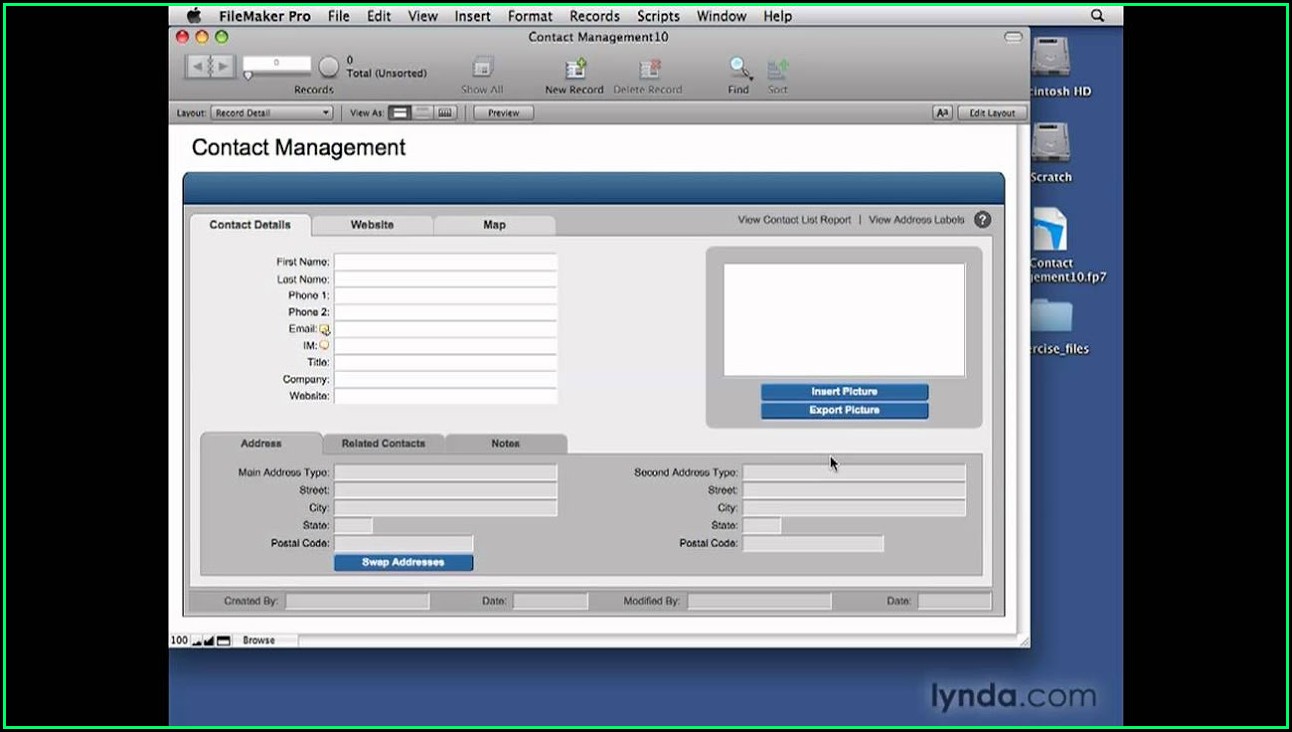The height and width of the screenshot is (732, 1292).
Task: Select the Contact Details tab
Action: pos(250,225)
